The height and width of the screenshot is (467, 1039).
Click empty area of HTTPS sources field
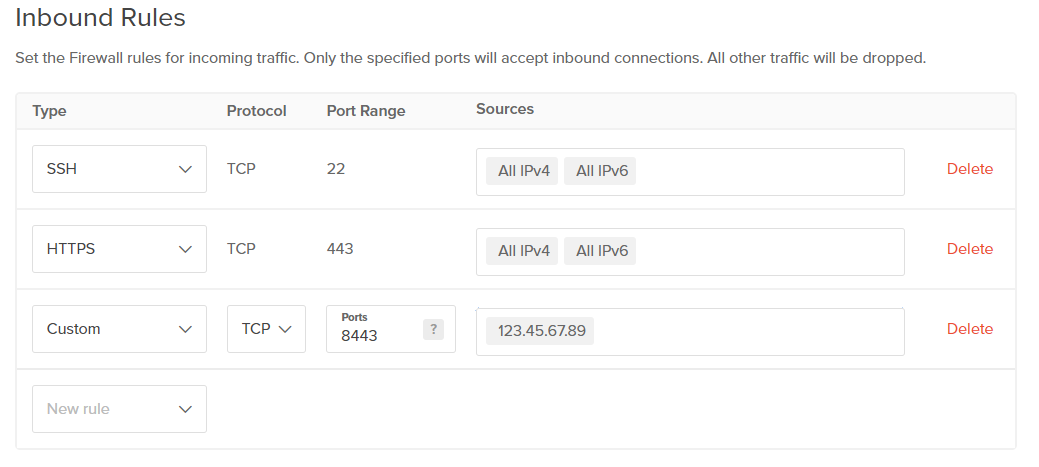(x=770, y=251)
